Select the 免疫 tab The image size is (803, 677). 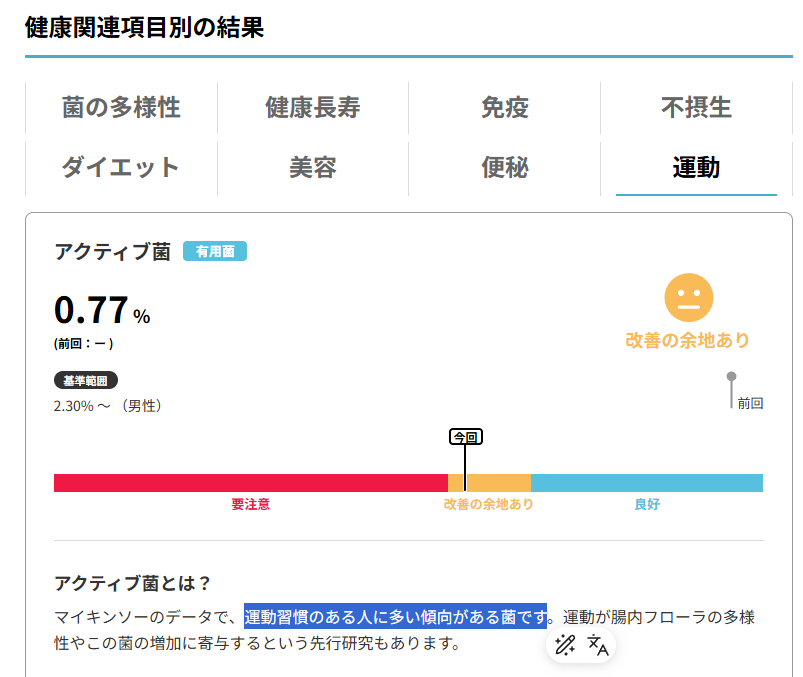(504, 107)
